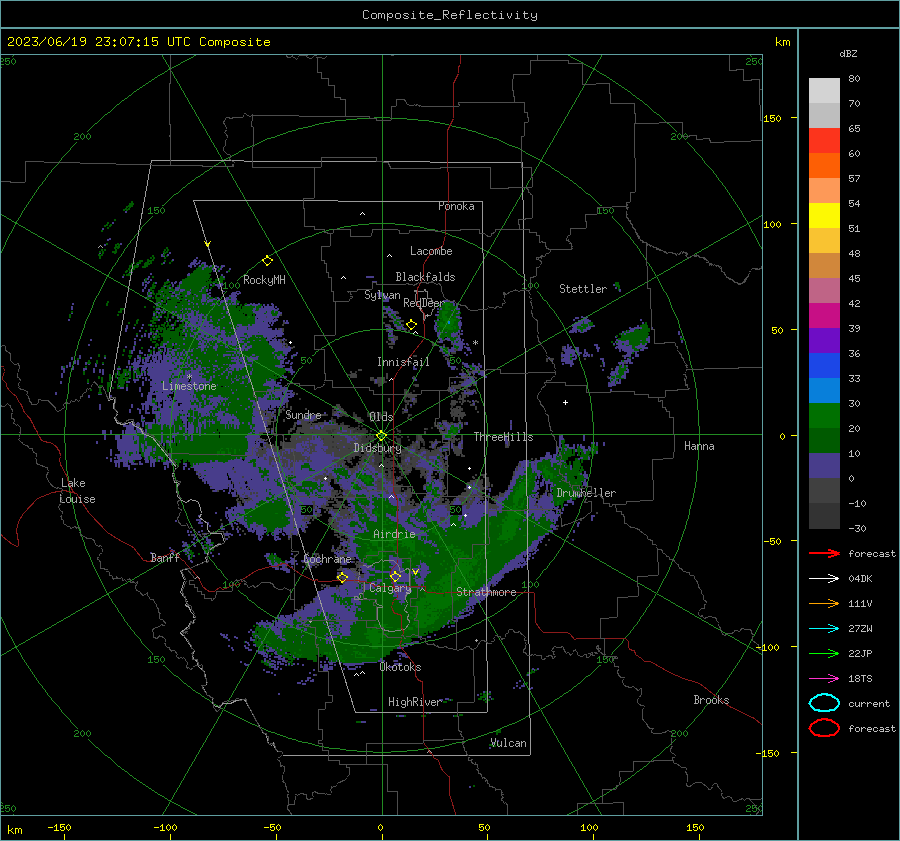The width and height of the screenshot is (900, 841).
Task: Click the Composite_Reflectivity title text
Action: pyautogui.click(x=450, y=15)
